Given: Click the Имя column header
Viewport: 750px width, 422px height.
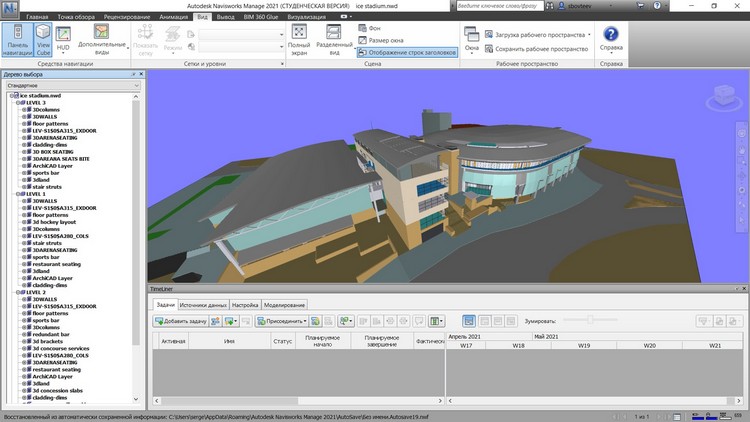Looking at the screenshot, I should coord(229,341).
